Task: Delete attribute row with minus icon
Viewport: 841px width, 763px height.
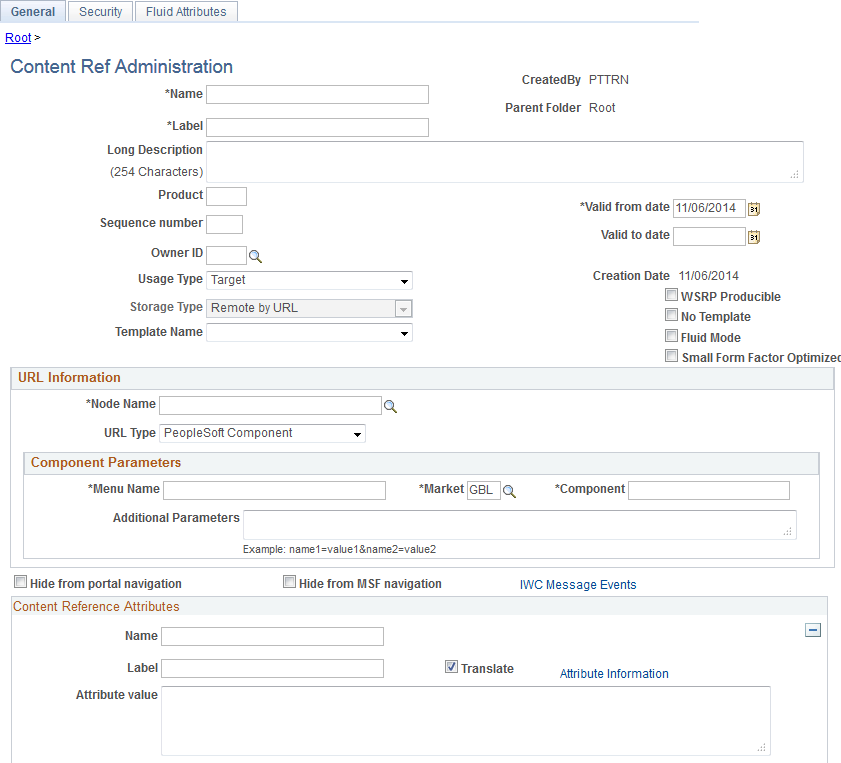Action: (x=813, y=631)
